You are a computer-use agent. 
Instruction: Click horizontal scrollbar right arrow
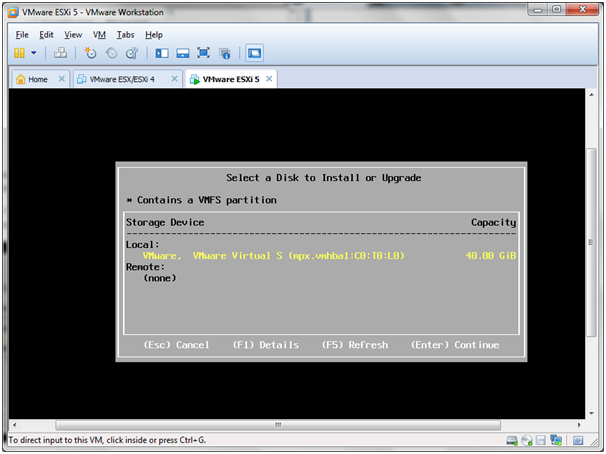point(579,425)
